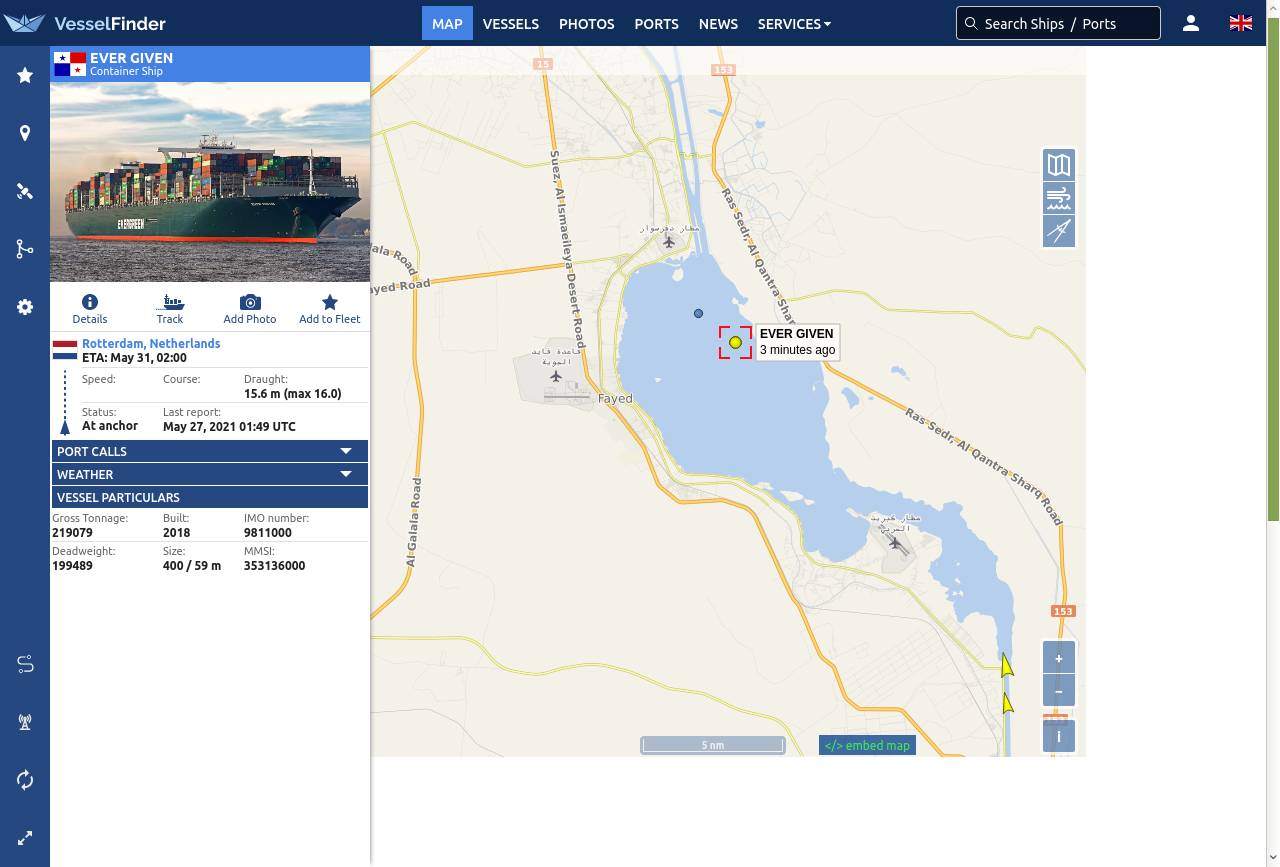Click the ETA: May 31, 02:00 text
The width and height of the screenshot is (1280, 867).
134,358
